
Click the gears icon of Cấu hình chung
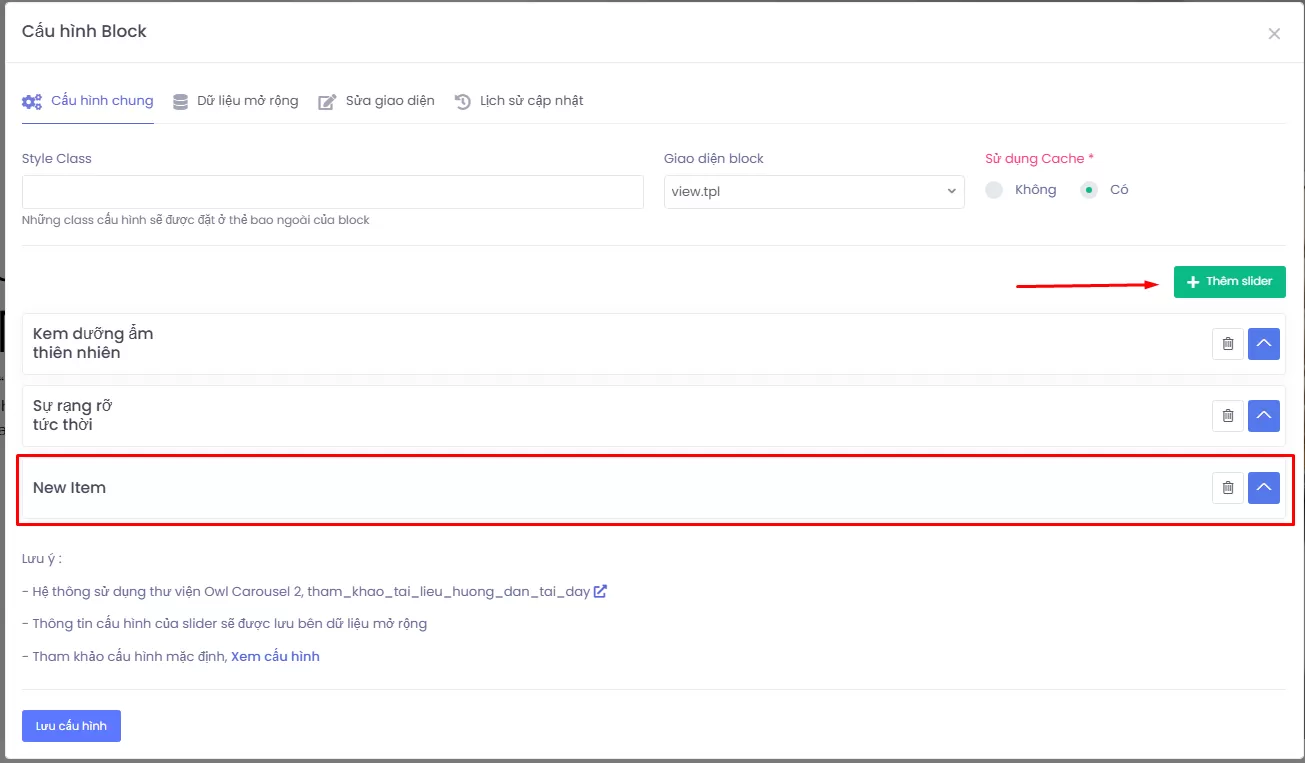[32, 101]
